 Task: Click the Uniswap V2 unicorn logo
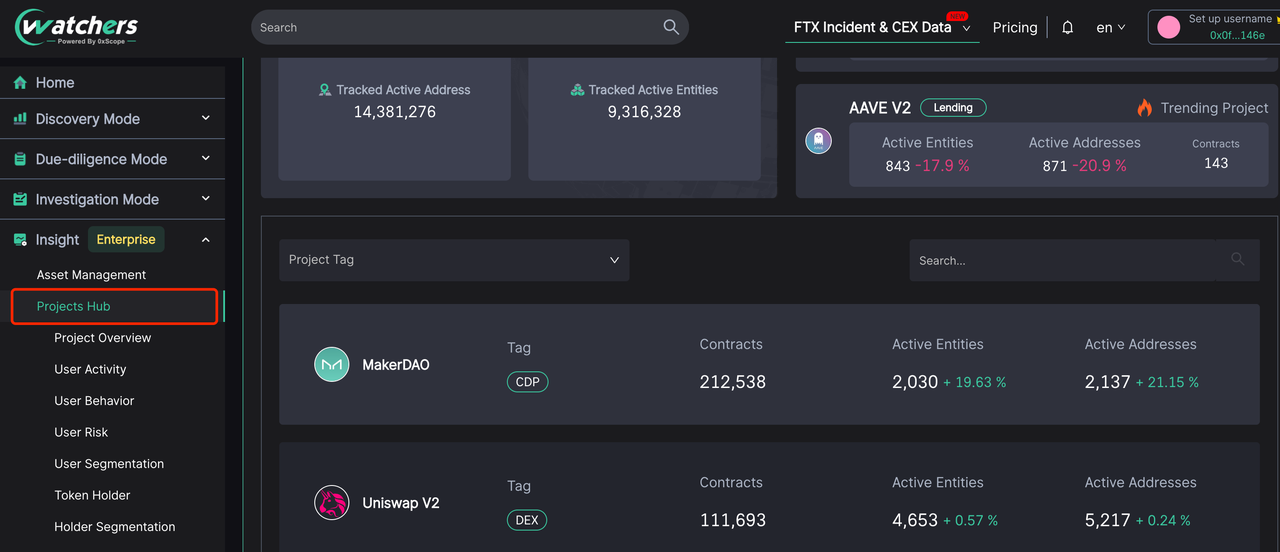coord(331,503)
